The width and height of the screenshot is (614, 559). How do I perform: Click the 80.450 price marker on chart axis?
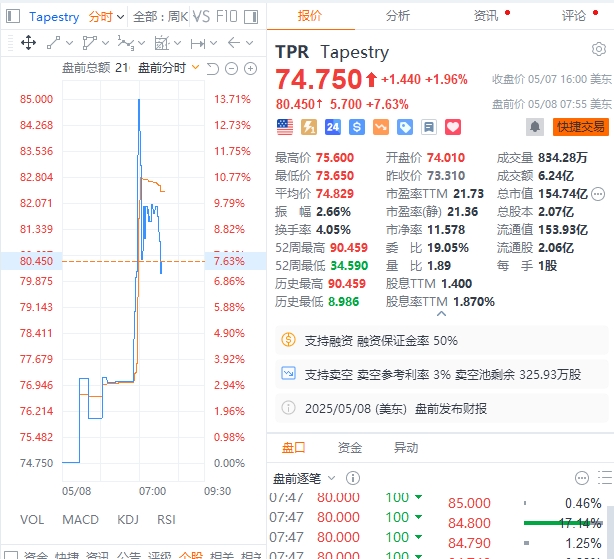(36, 261)
